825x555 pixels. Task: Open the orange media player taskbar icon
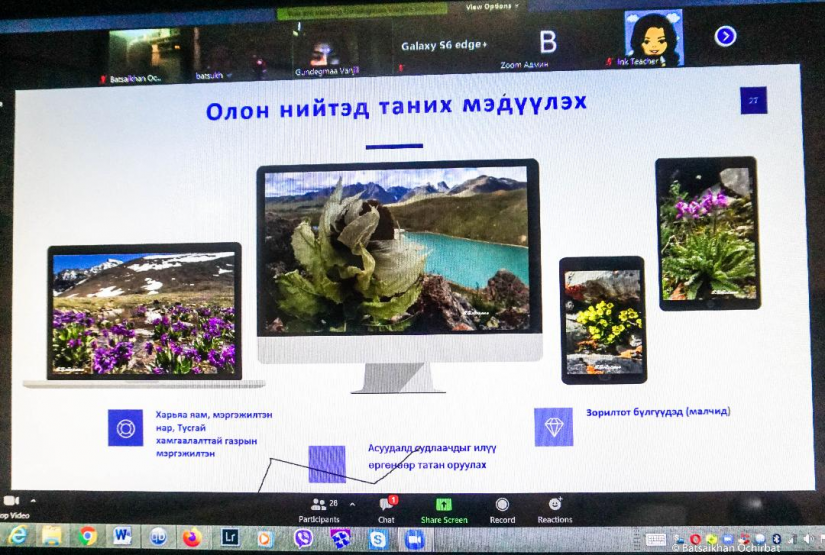[x=265, y=538]
